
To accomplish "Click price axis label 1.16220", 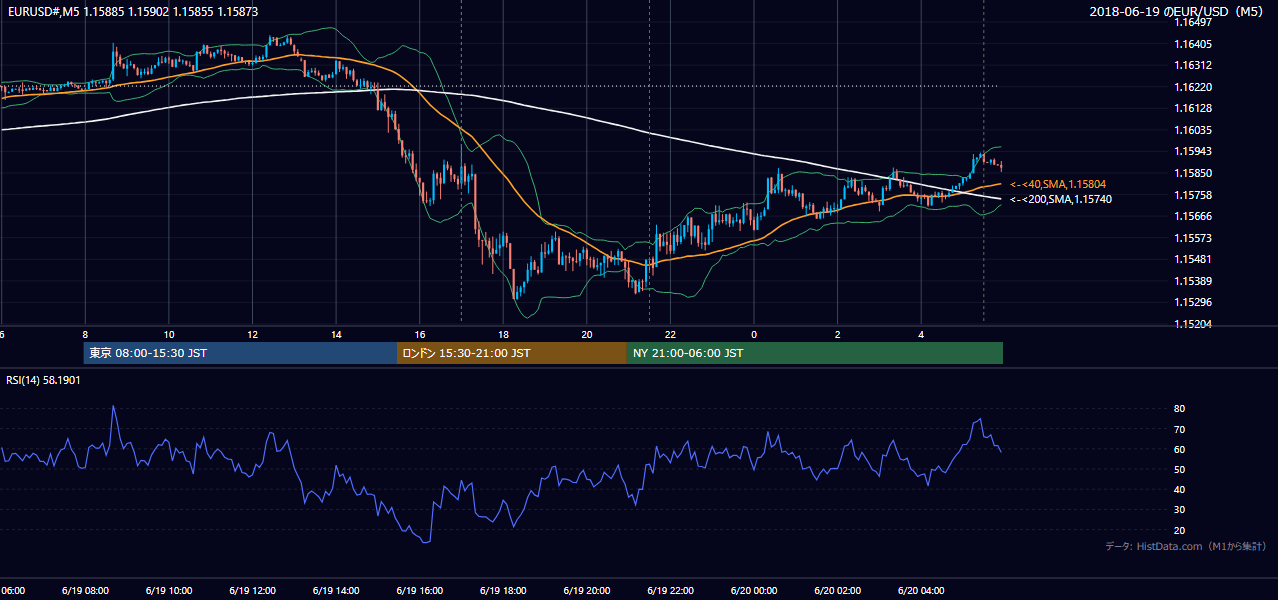I will (1192, 87).
